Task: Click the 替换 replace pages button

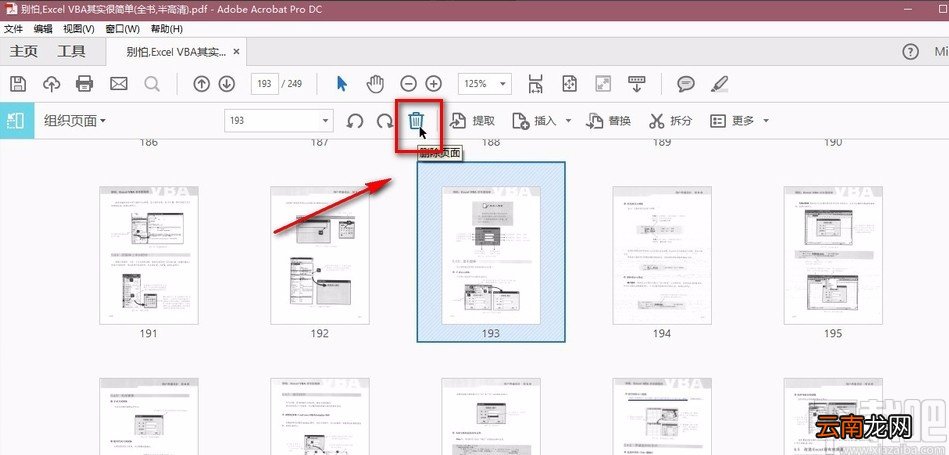Action: point(608,121)
